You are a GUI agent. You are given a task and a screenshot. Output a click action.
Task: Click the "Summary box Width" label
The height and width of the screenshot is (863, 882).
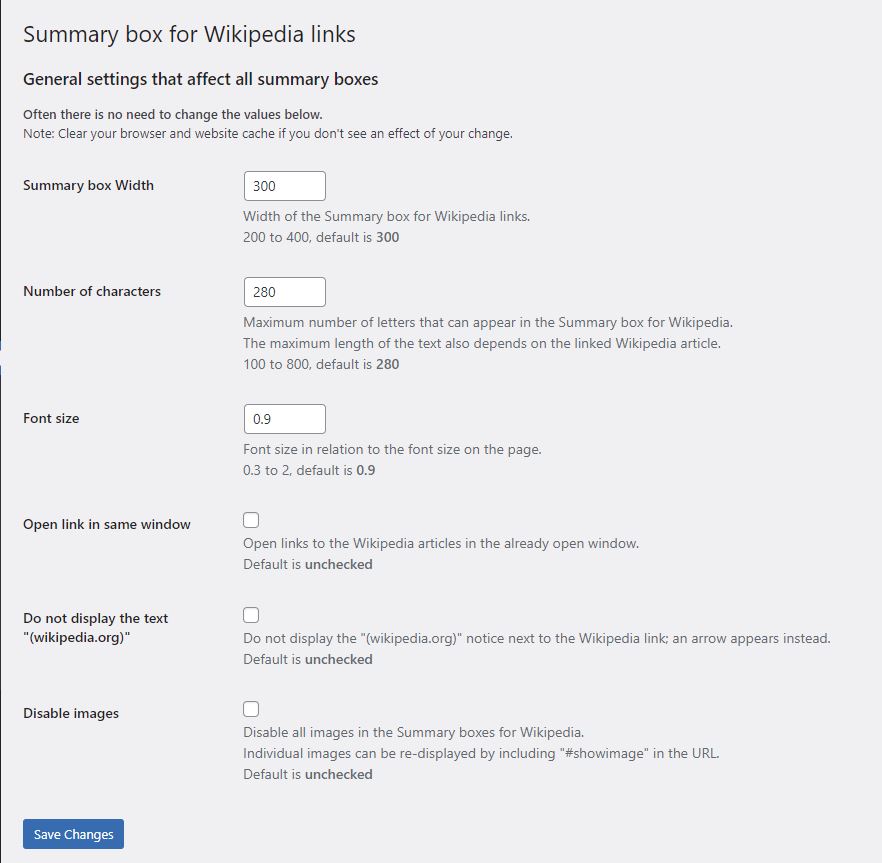click(x=88, y=185)
